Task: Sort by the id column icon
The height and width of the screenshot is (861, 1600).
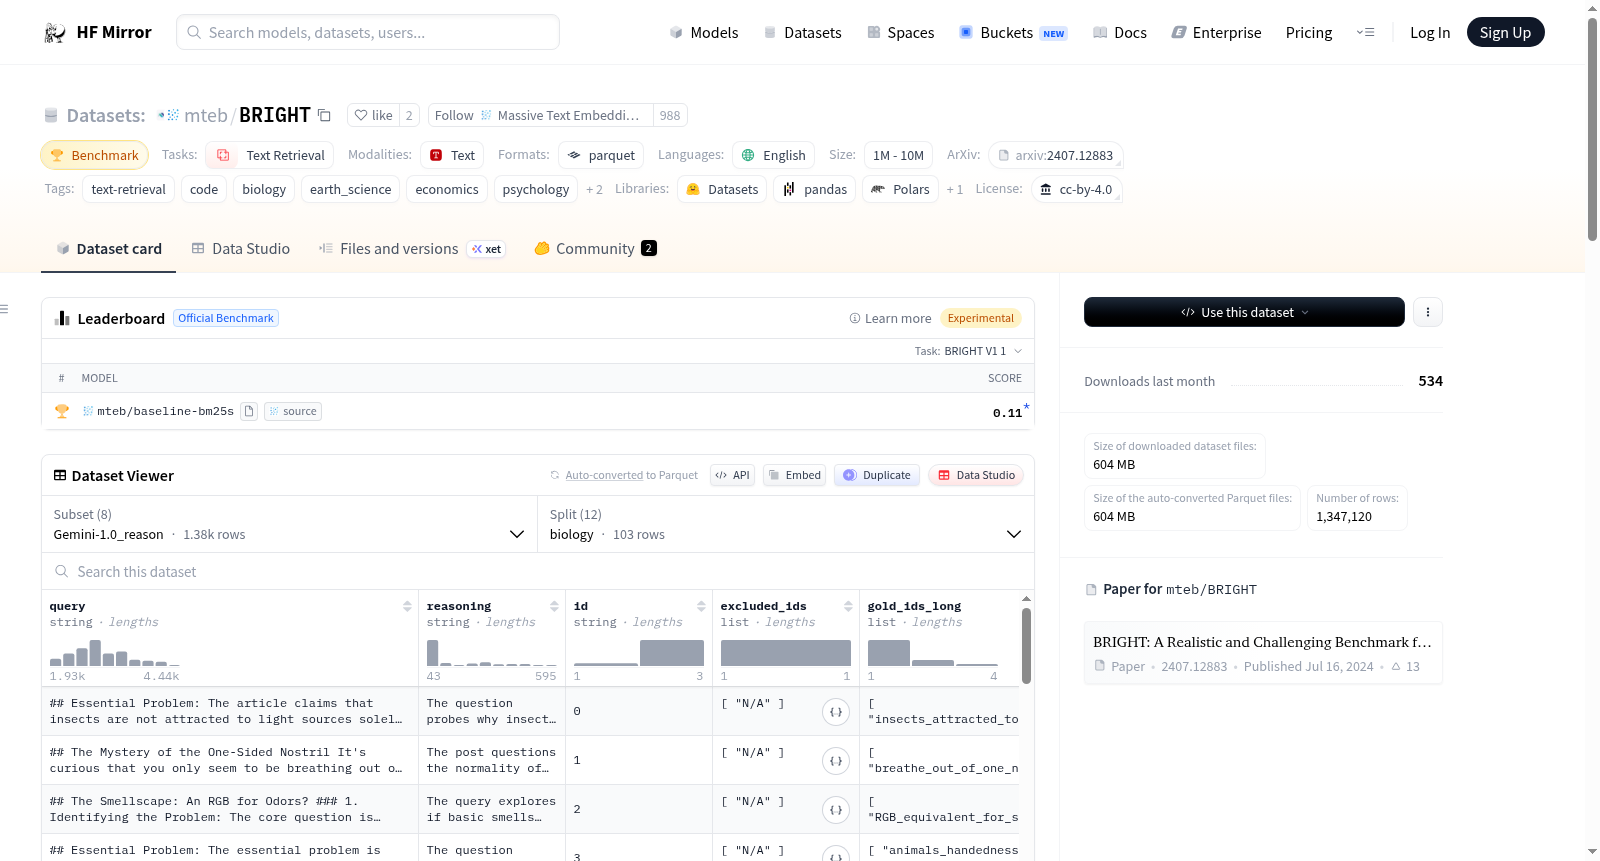Action: [701, 606]
